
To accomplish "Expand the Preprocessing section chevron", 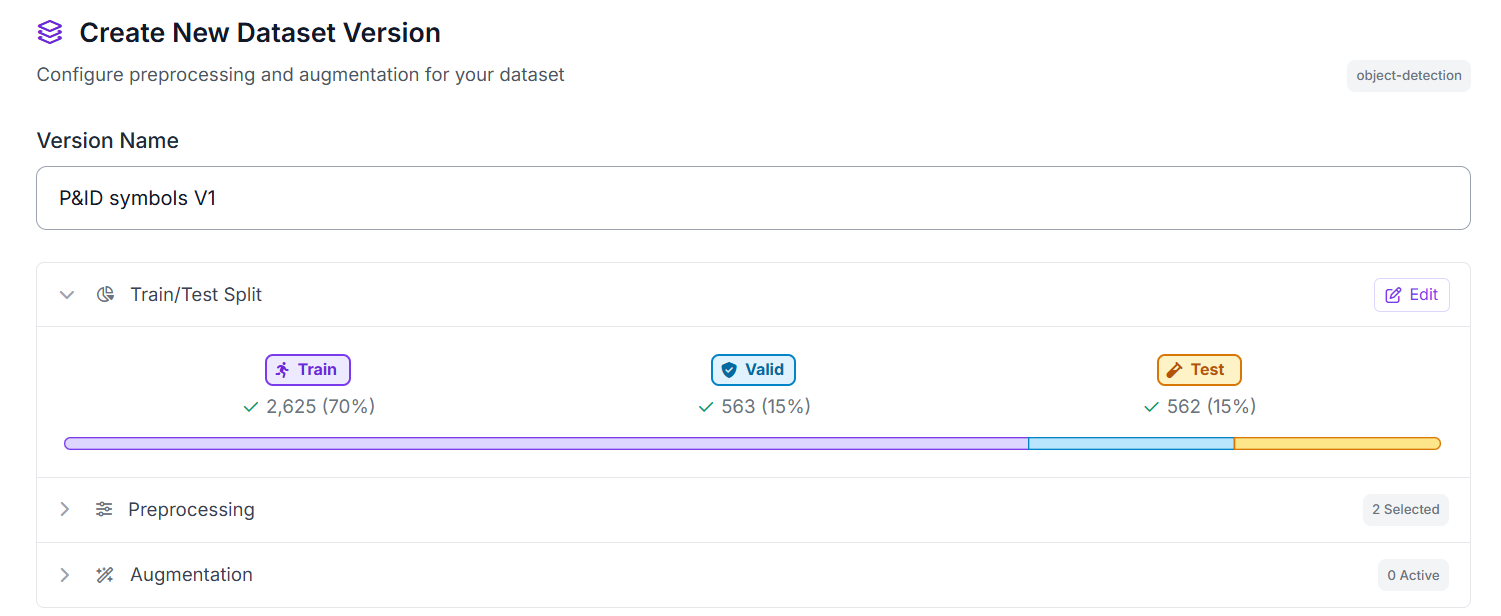I will 65,510.
